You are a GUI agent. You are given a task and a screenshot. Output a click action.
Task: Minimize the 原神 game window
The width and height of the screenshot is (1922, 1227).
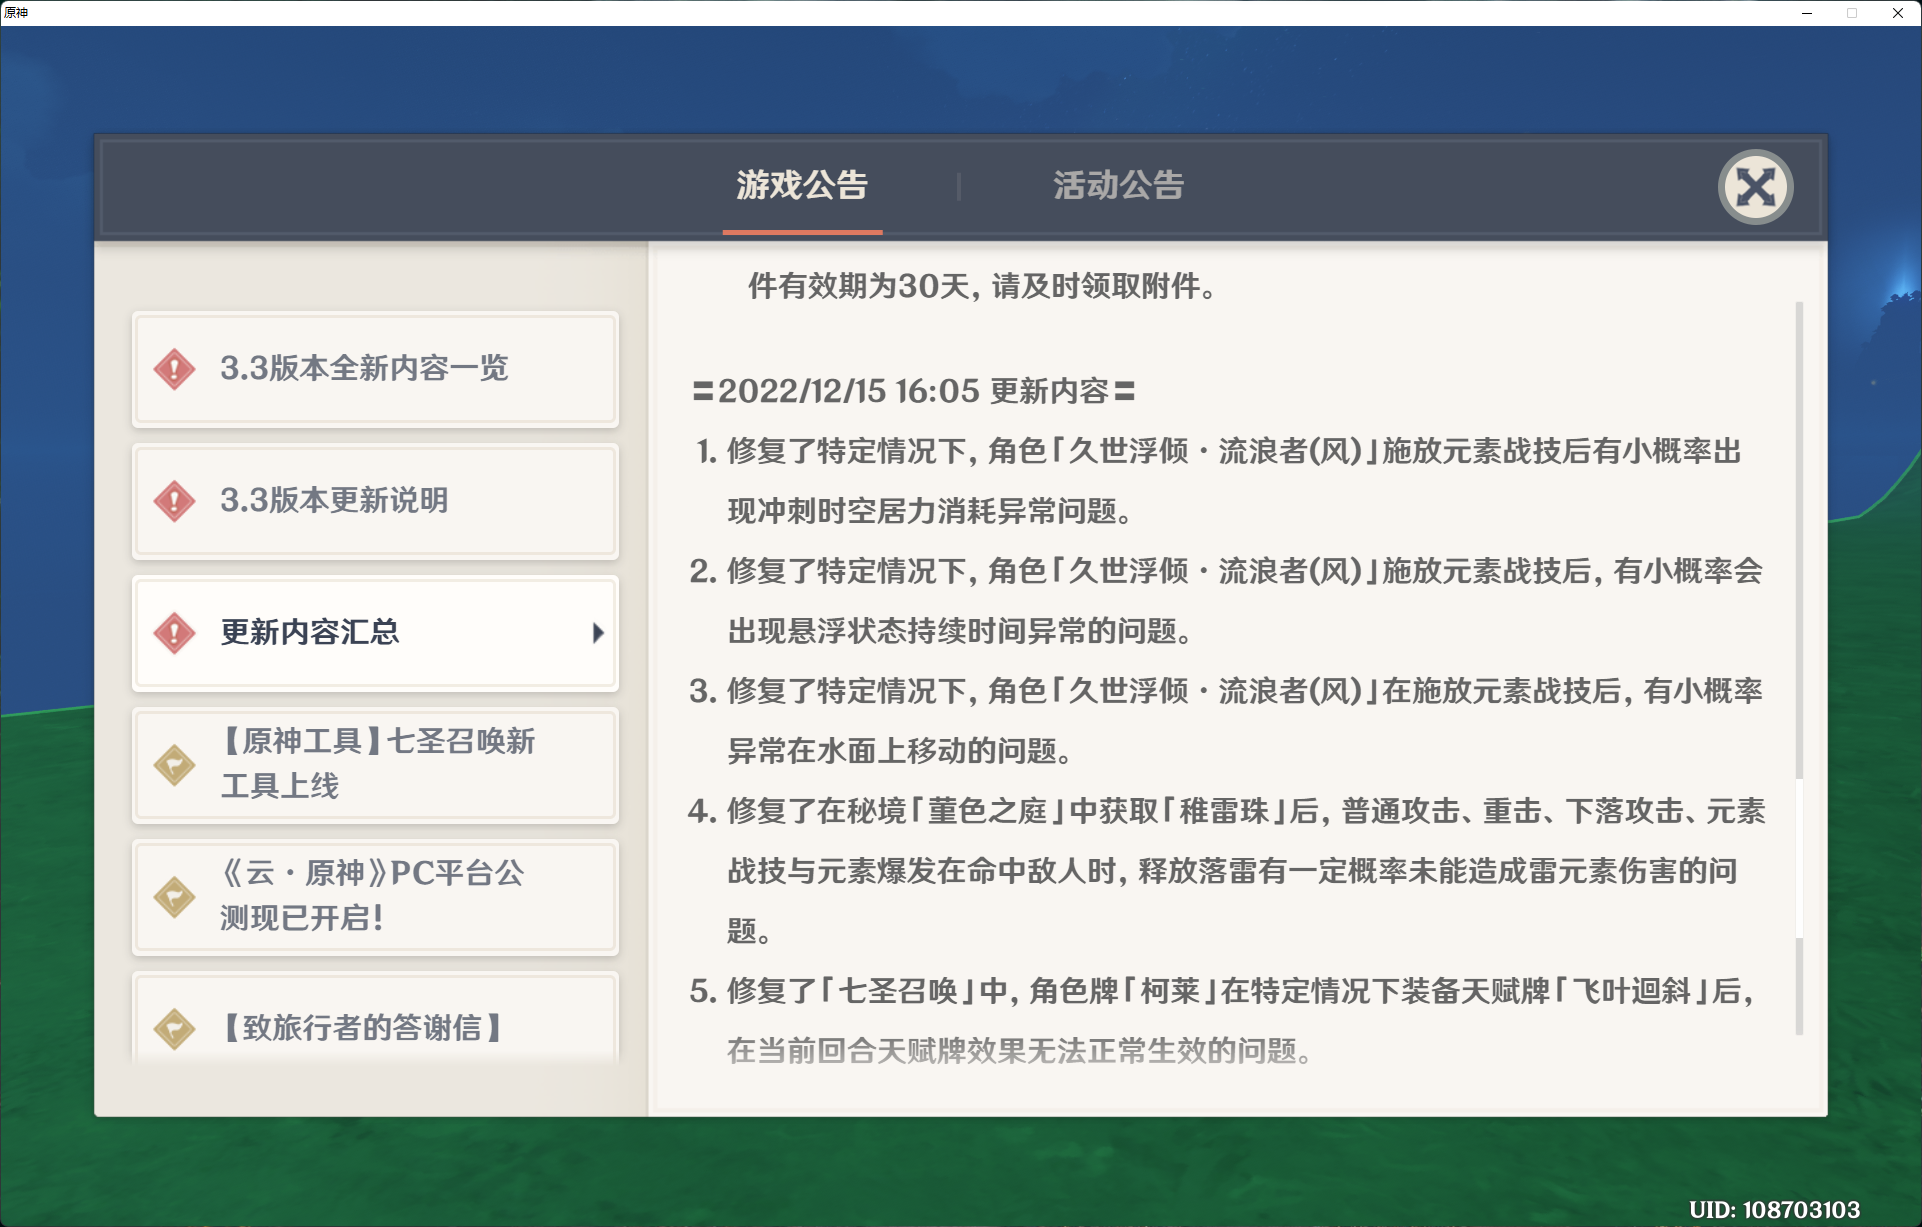1806,13
